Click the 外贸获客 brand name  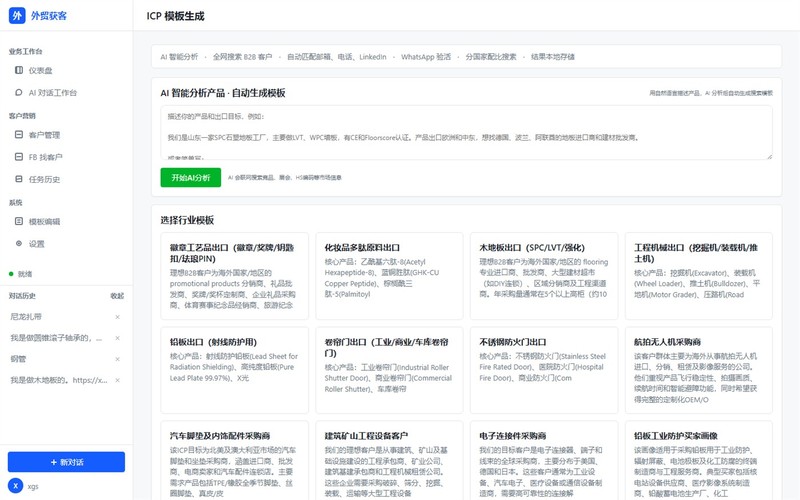coord(49,16)
